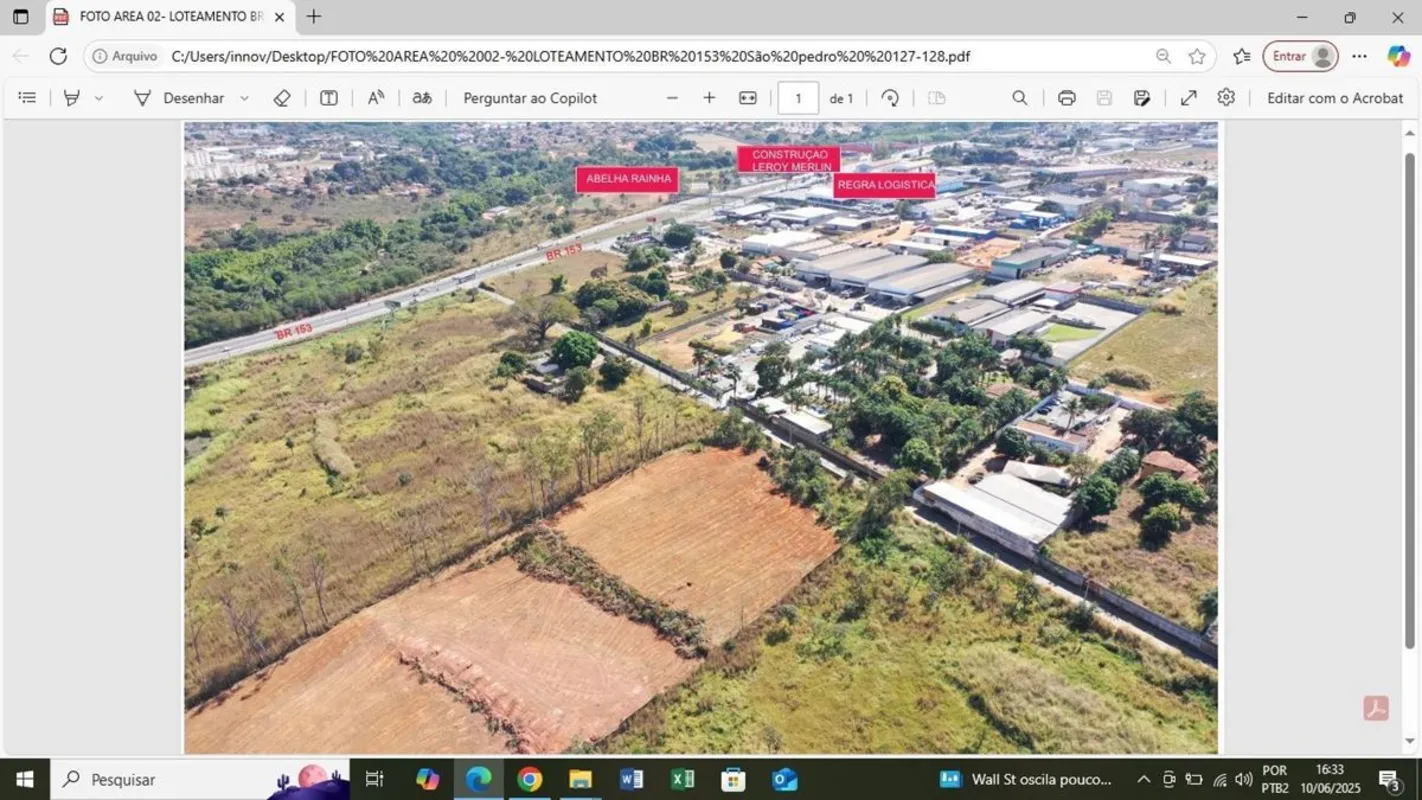Zoom in with the plus button
Image resolution: width=1422 pixels, height=800 pixels.
(x=709, y=98)
